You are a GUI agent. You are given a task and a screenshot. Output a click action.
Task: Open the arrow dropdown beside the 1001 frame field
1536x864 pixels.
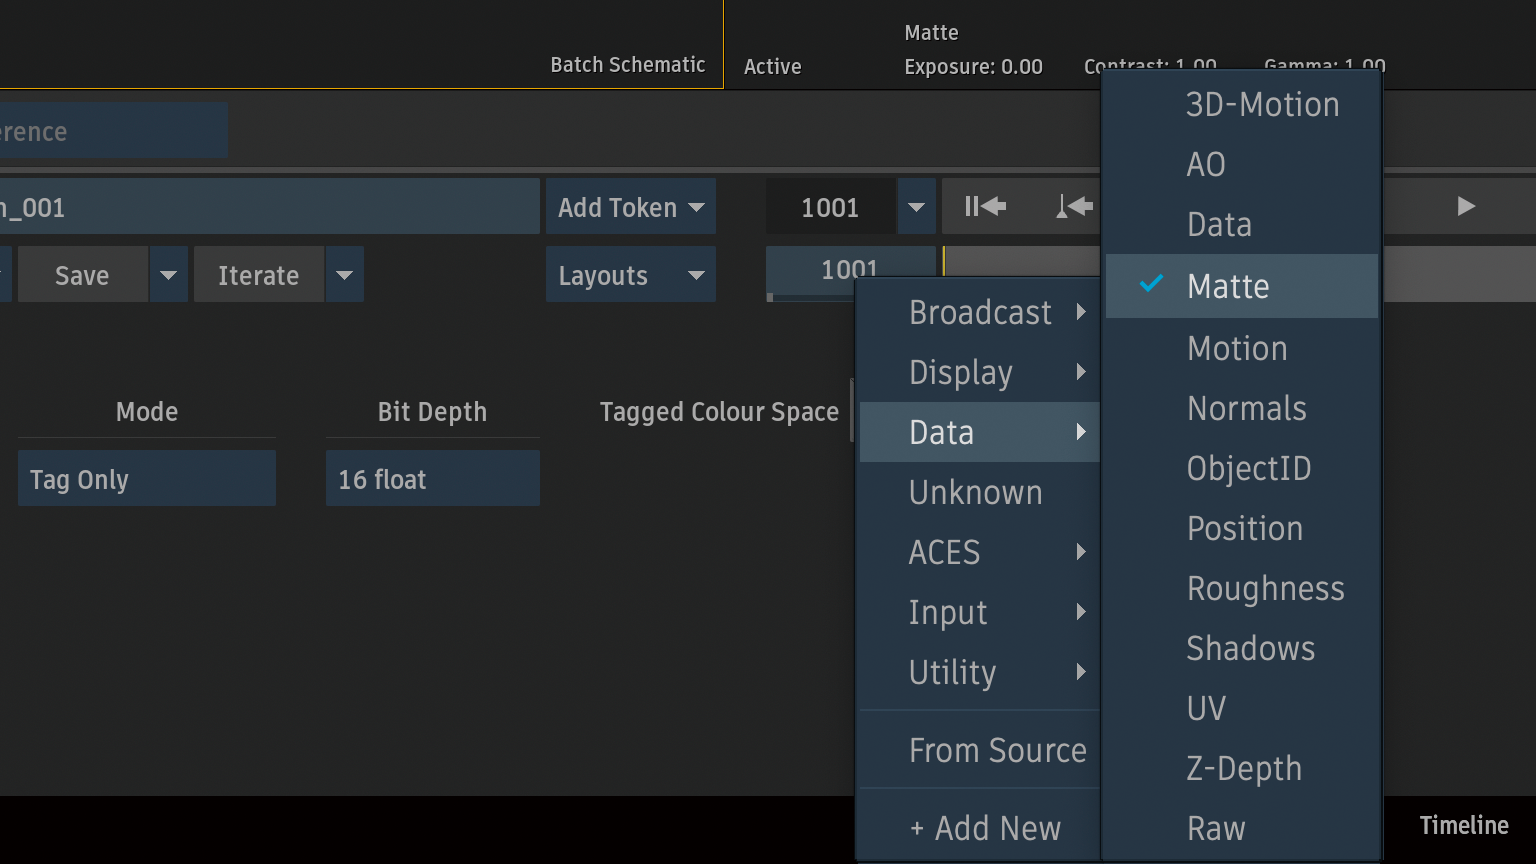point(916,207)
